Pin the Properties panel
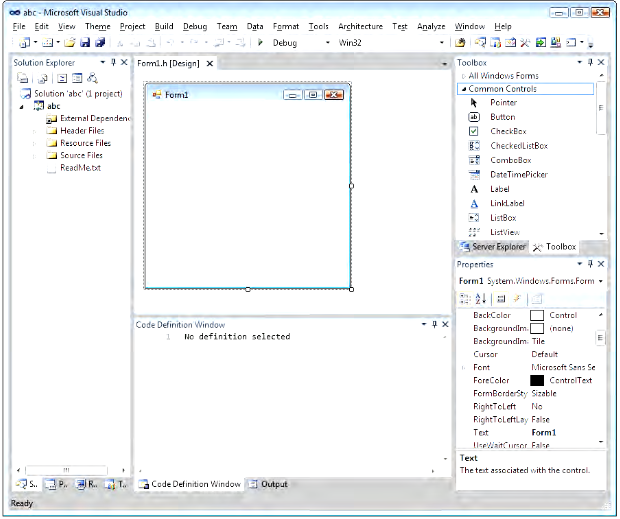Image resolution: width=620 pixels, height=519 pixels. click(x=590, y=264)
